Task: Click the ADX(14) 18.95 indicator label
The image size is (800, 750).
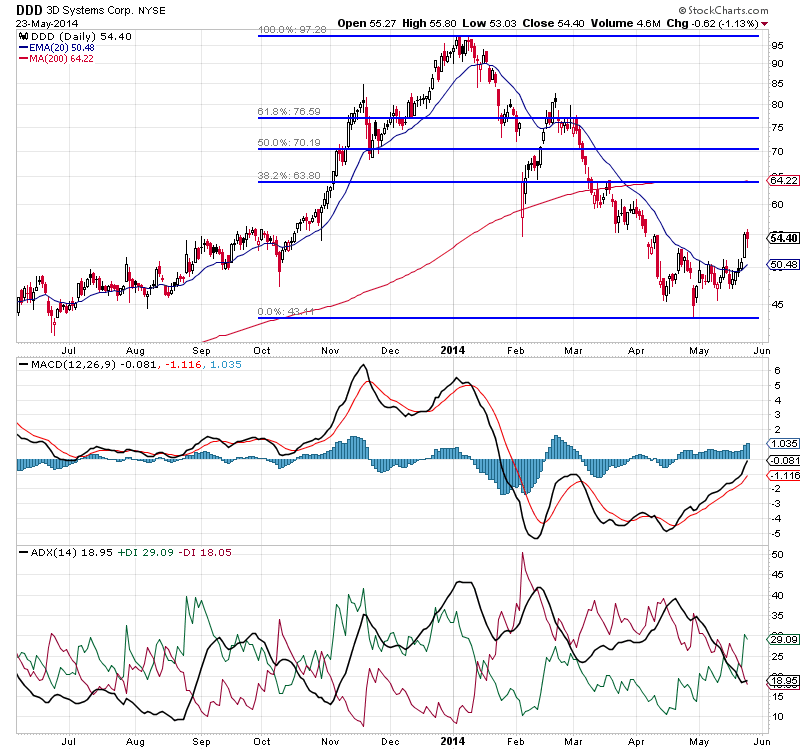Action: pos(71,553)
